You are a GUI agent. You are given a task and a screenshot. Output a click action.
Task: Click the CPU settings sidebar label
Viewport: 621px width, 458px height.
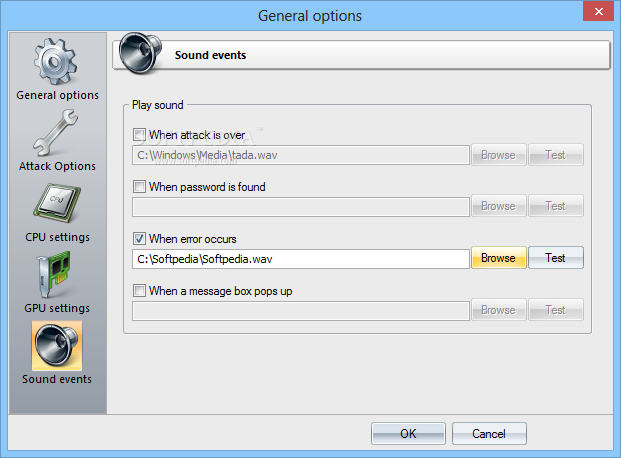[x=57, y=237]
